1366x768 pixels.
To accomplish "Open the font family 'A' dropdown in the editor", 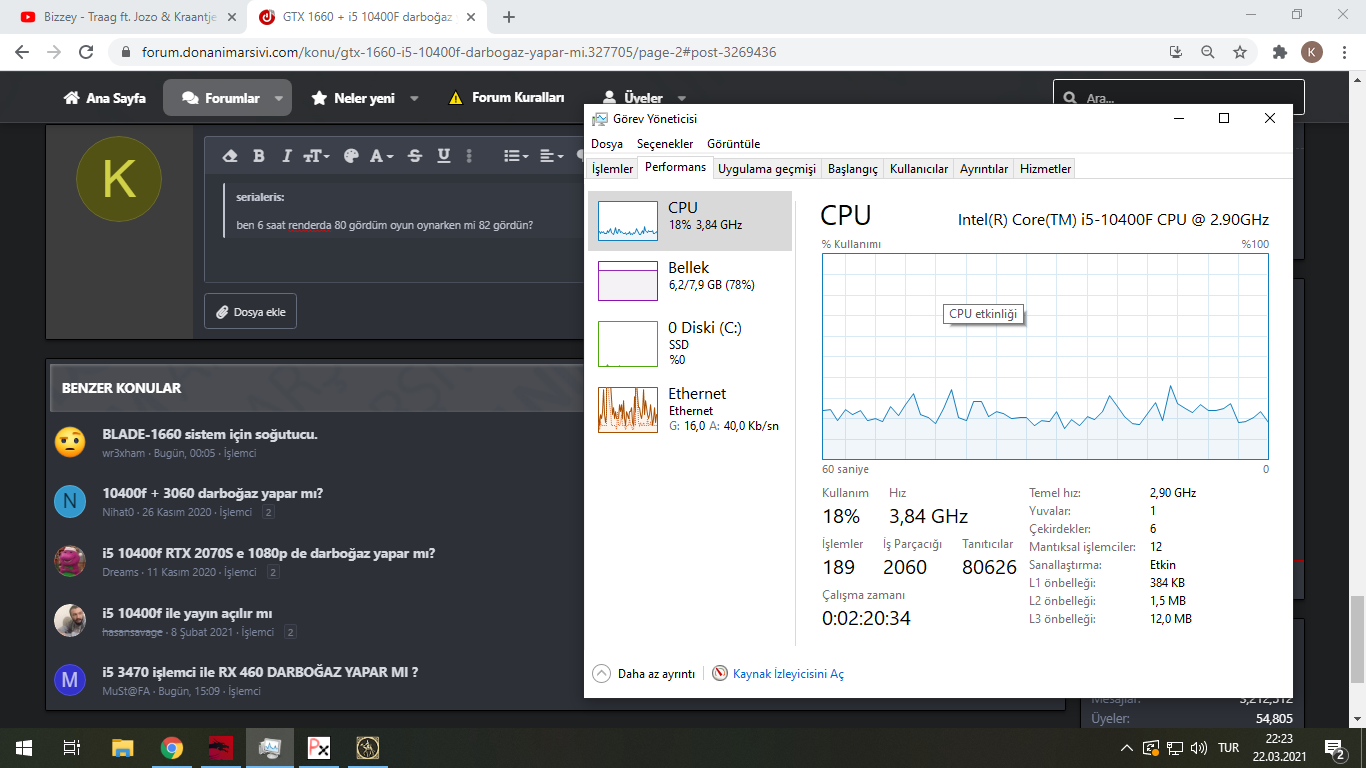I will (381, 156).
